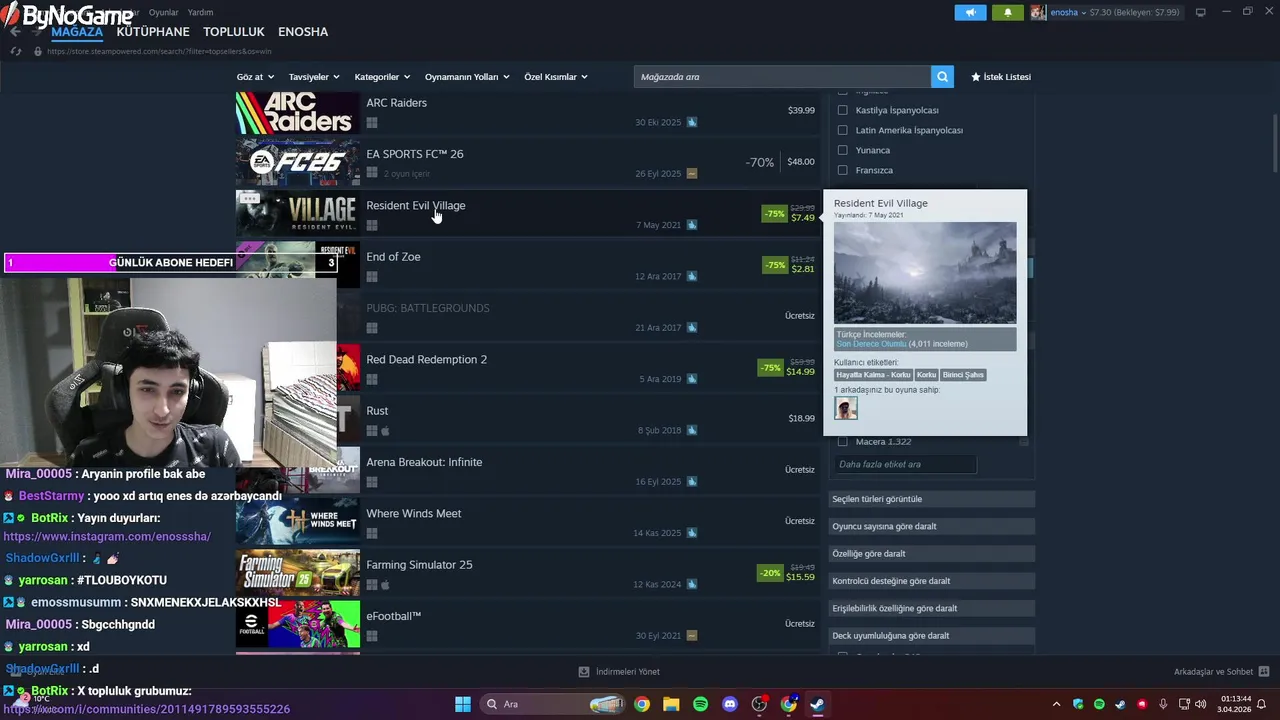This screenshot has width=1280, height=720.
Task: Open the Instagram link in chat overlay
Action: (x=107, y=536)
